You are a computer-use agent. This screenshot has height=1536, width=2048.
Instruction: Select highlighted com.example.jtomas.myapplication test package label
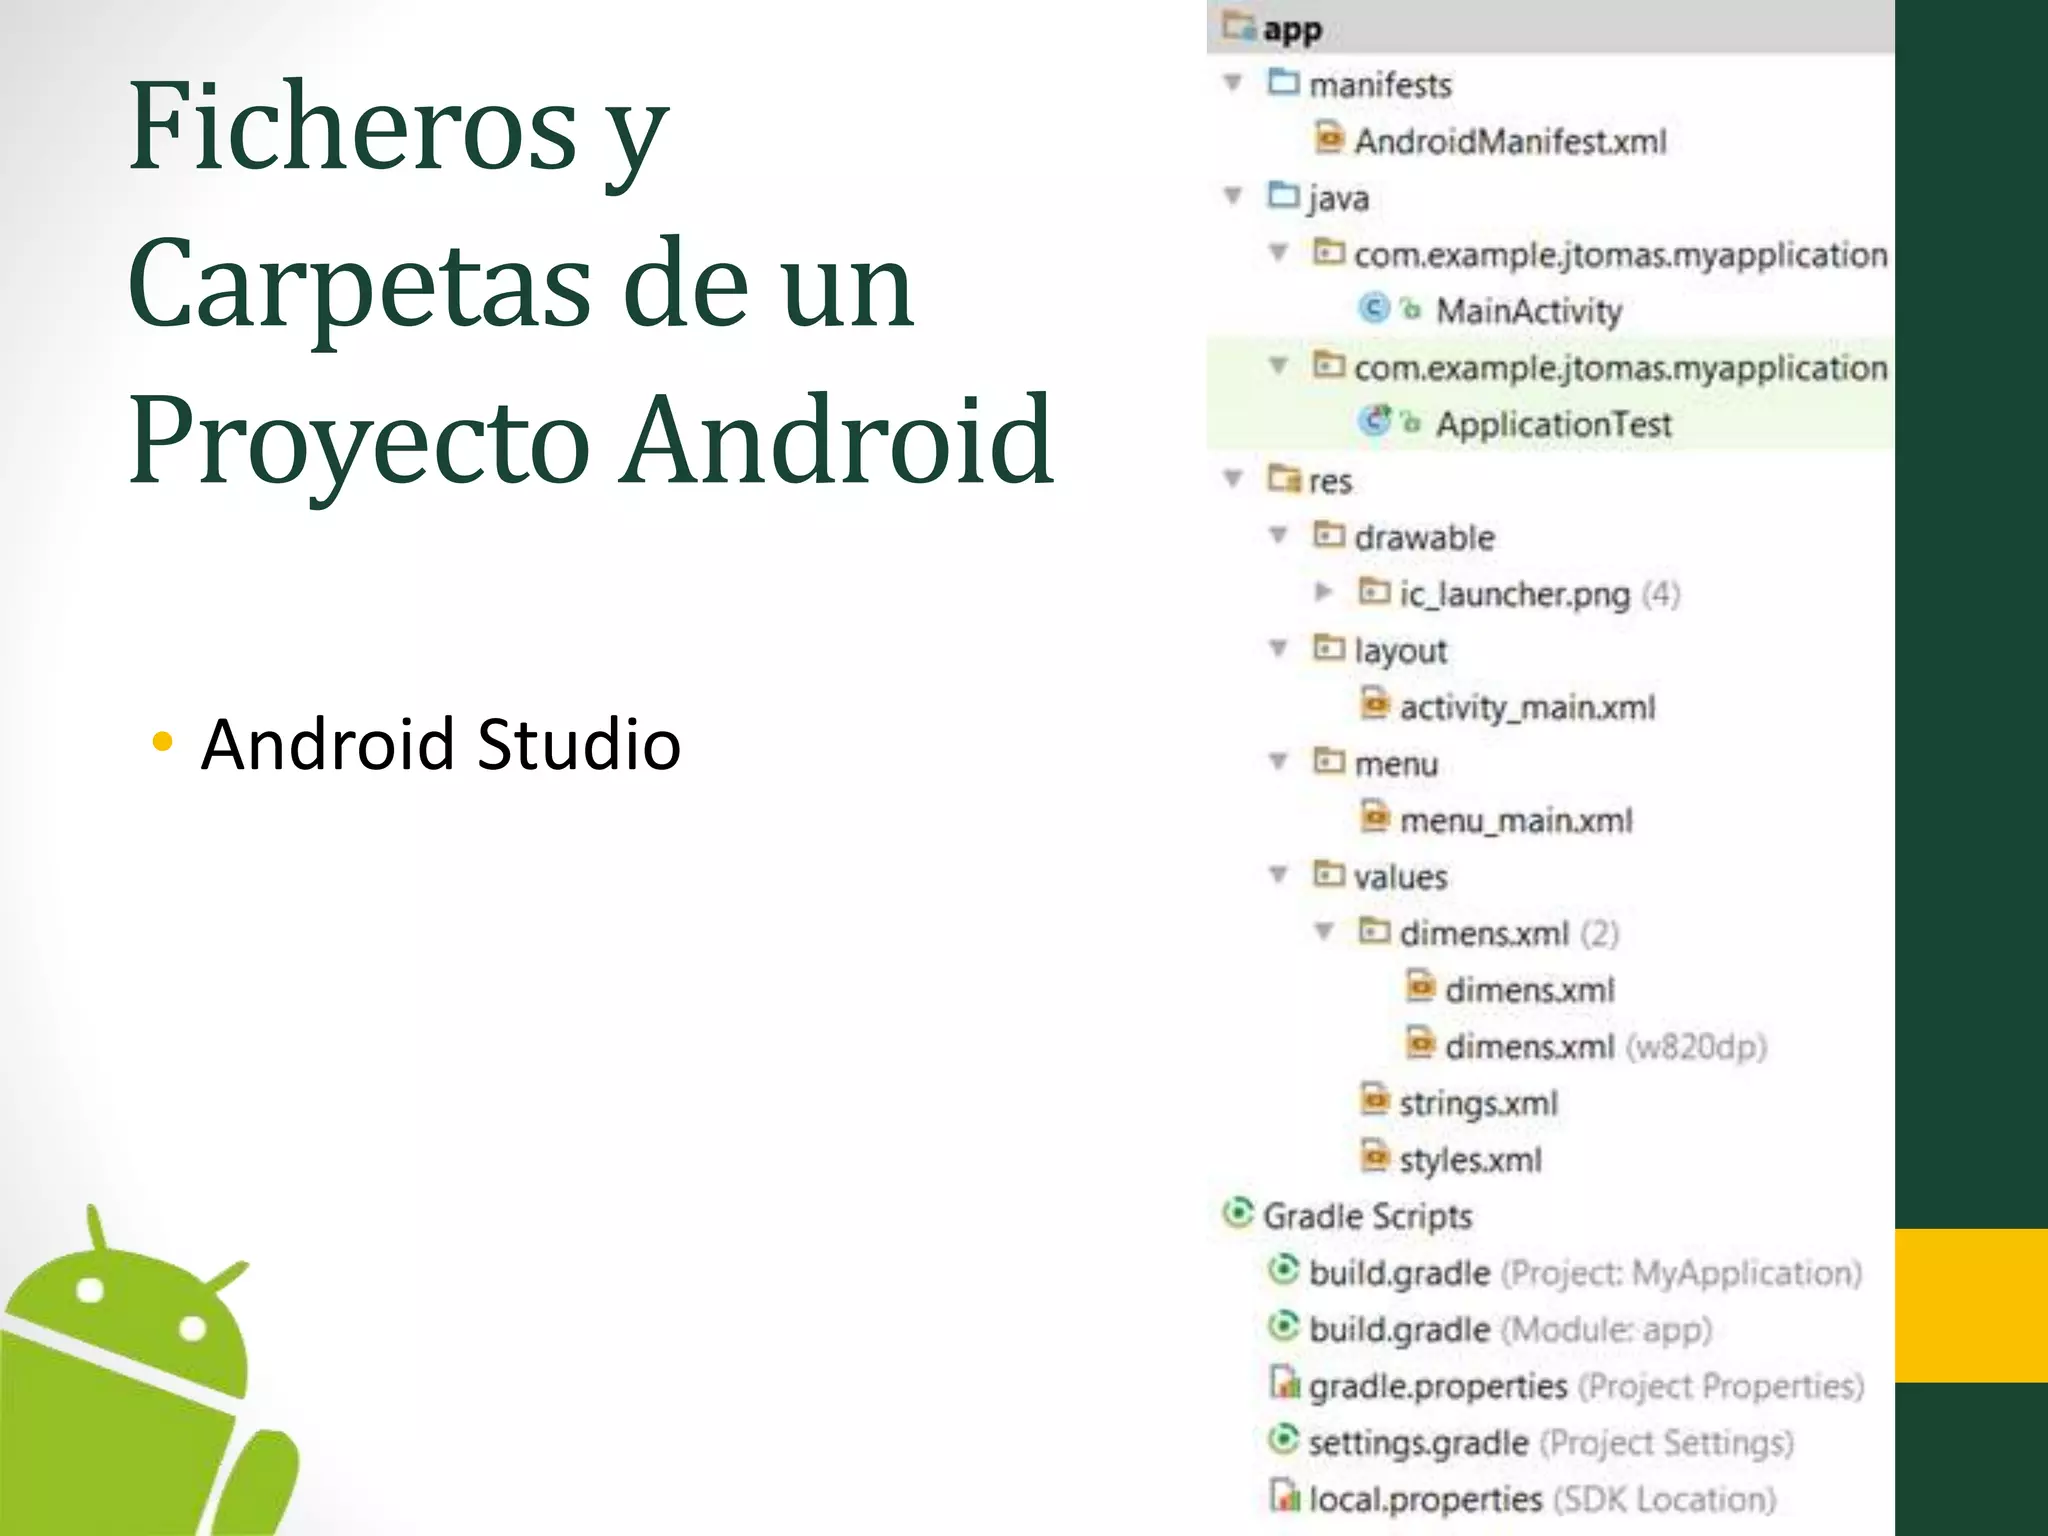point(1620,368)
